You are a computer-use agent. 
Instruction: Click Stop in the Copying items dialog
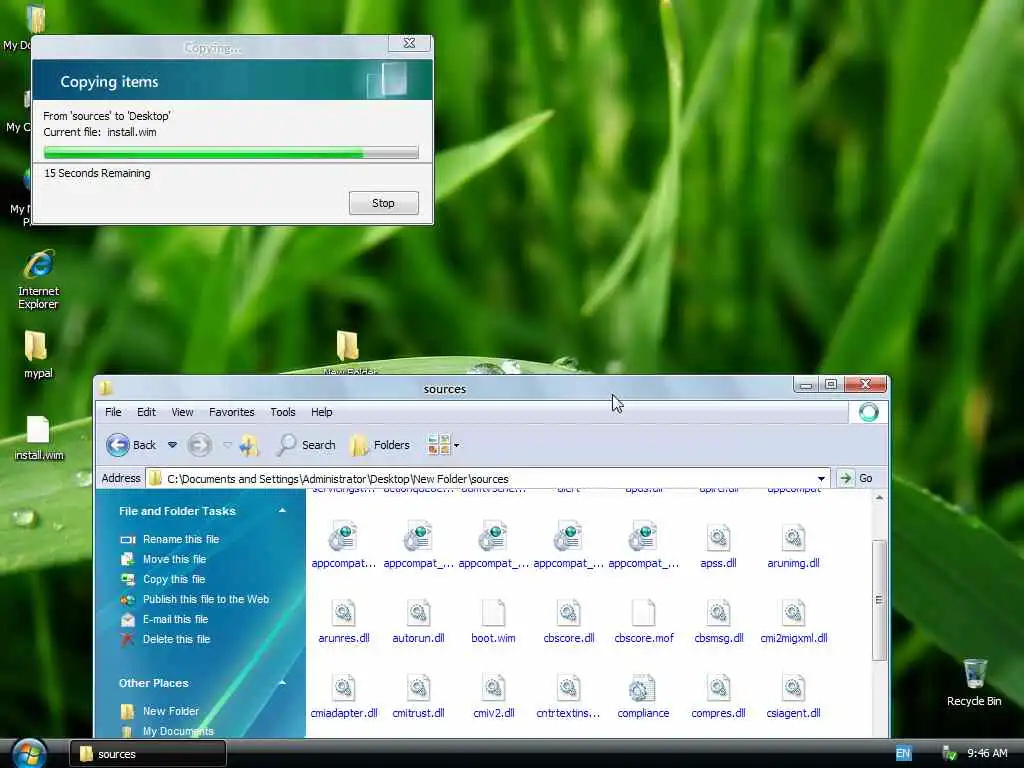(x=383, y=203)
